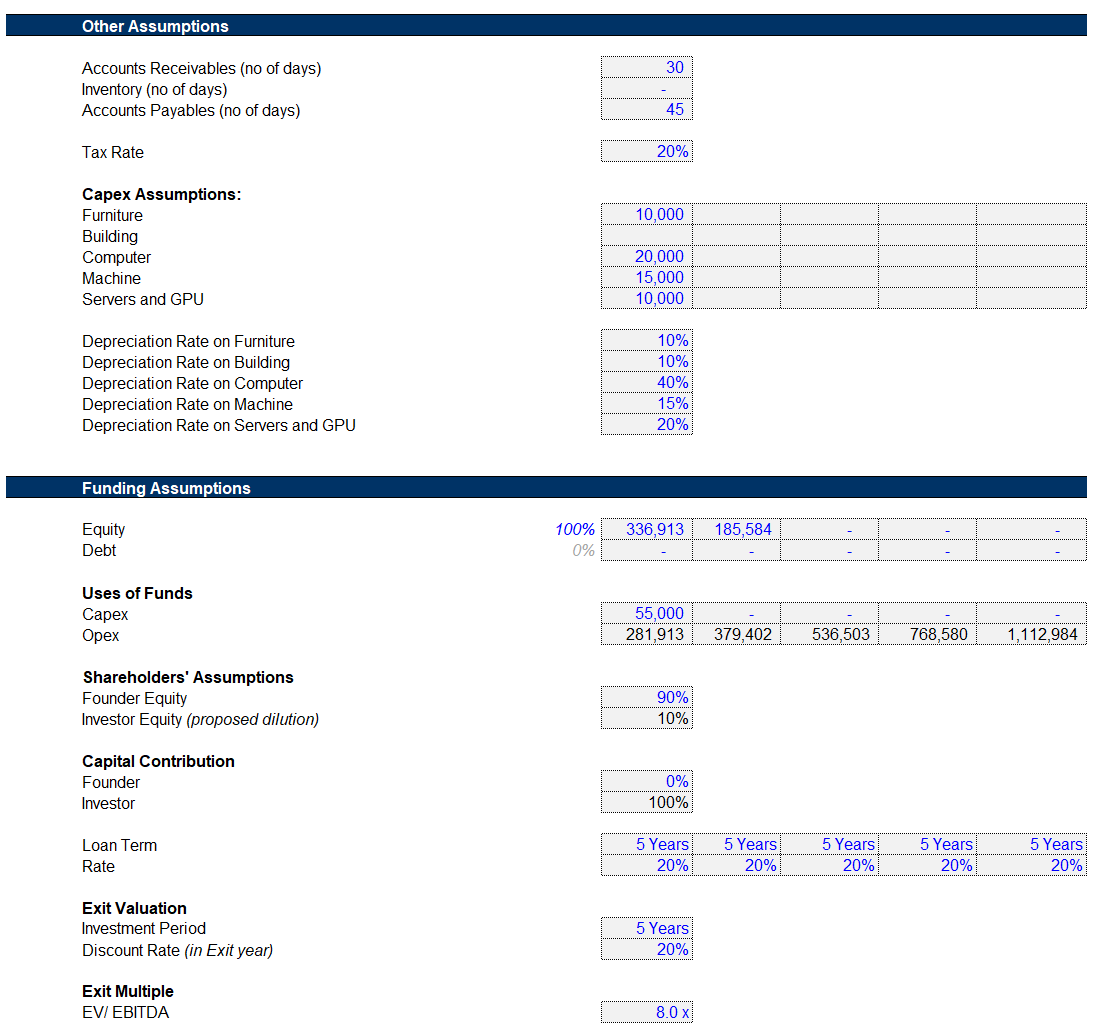The image size is (1114, 1033).
Task: Select the Equity amount 185,584
Action: [x=736, y=530]
